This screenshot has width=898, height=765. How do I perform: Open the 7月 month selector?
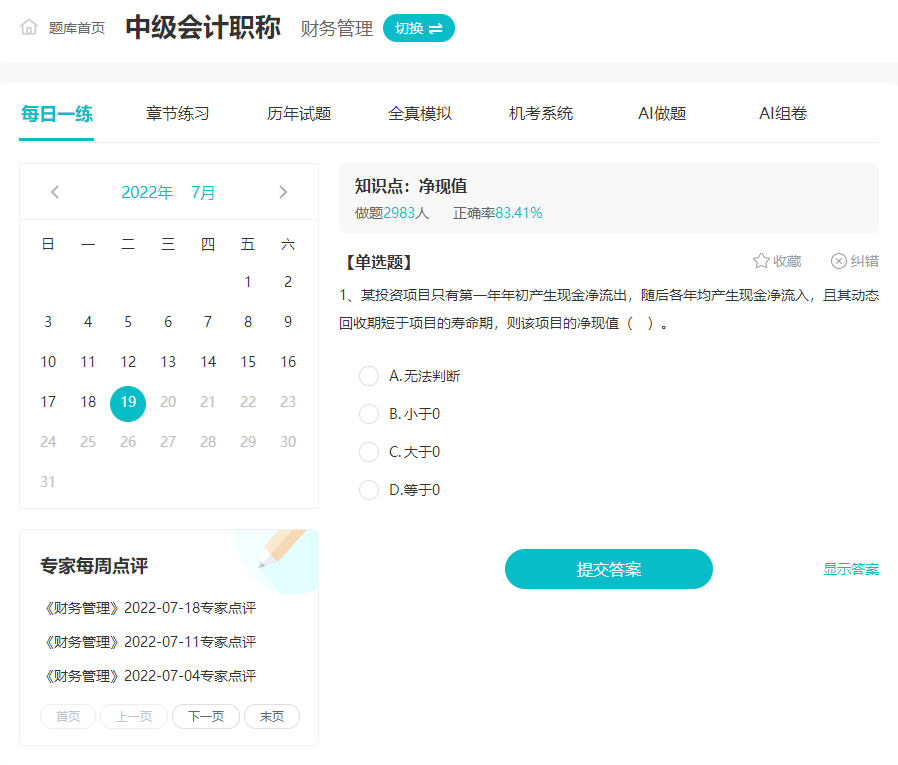(202, 192)
